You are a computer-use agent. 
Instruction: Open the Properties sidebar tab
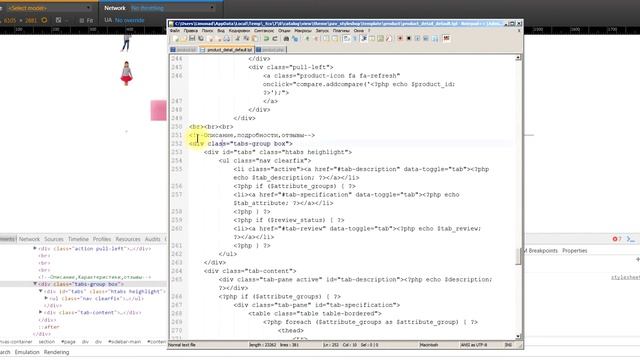click(x=575, y=251)
